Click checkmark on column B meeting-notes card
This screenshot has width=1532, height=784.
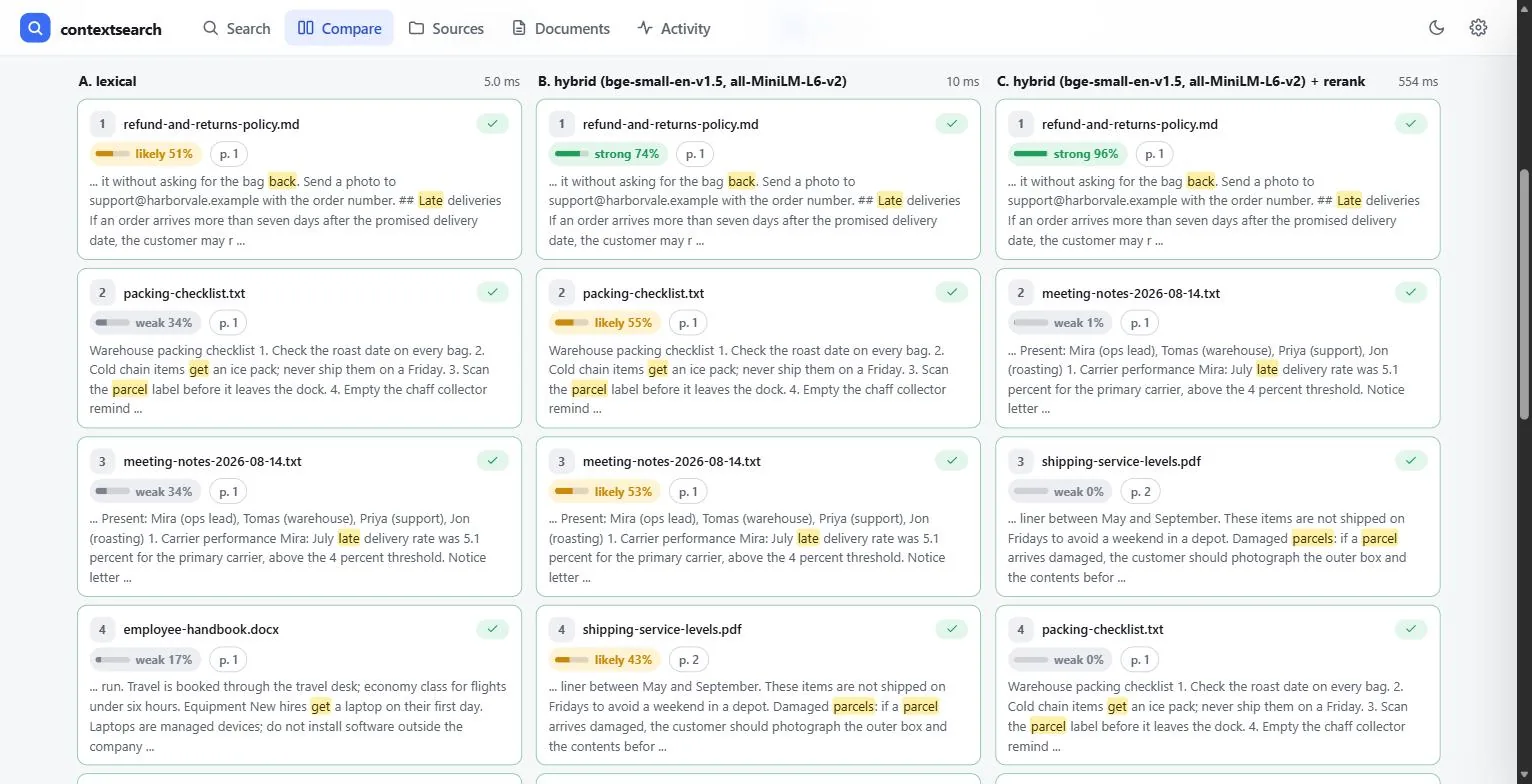pos(952,460)
